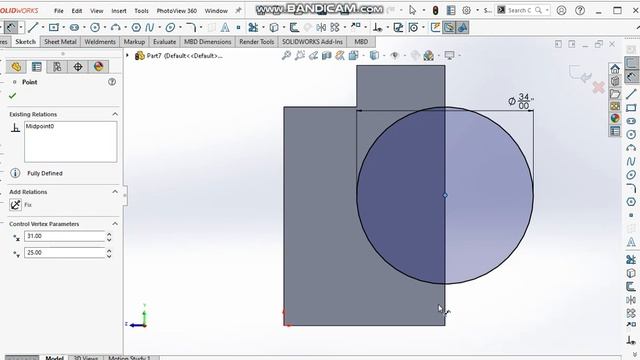640x360 pixels.
Task: Click the Rapid Sketch icon
Action: [x=436, y=27]
